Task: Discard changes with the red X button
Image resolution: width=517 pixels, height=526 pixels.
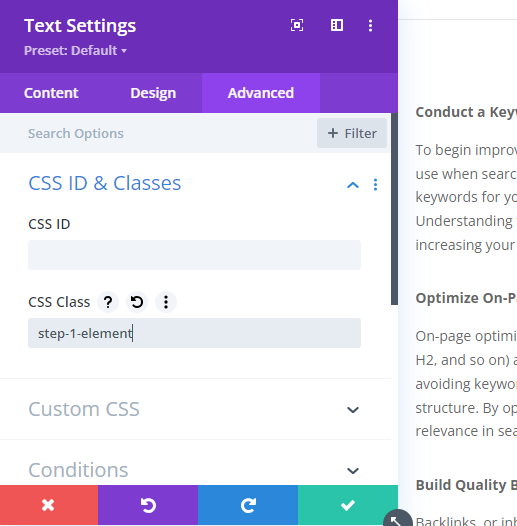Action: pos(49,505)
